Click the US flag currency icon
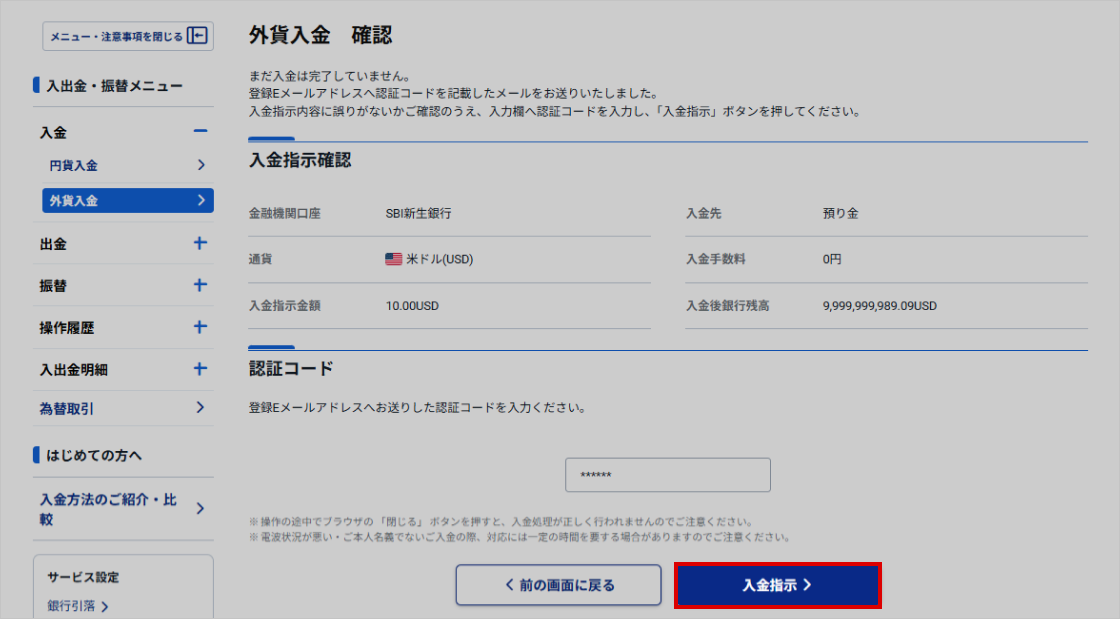 [393, 259]
